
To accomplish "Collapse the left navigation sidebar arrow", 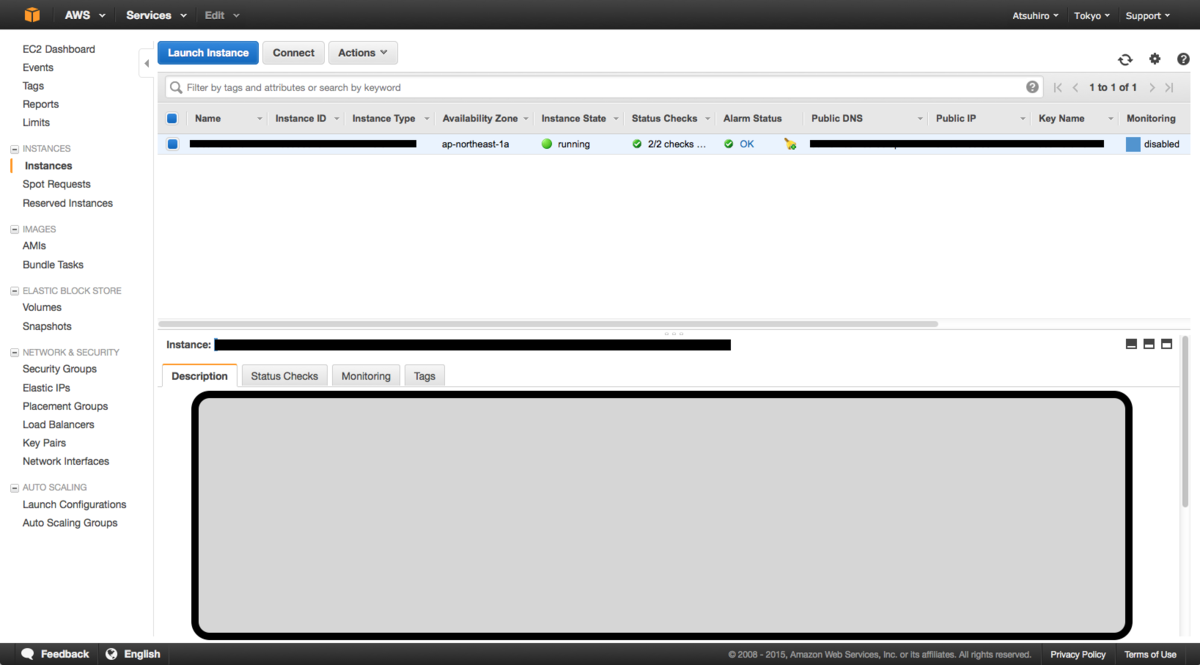I will tap(146, 63).
